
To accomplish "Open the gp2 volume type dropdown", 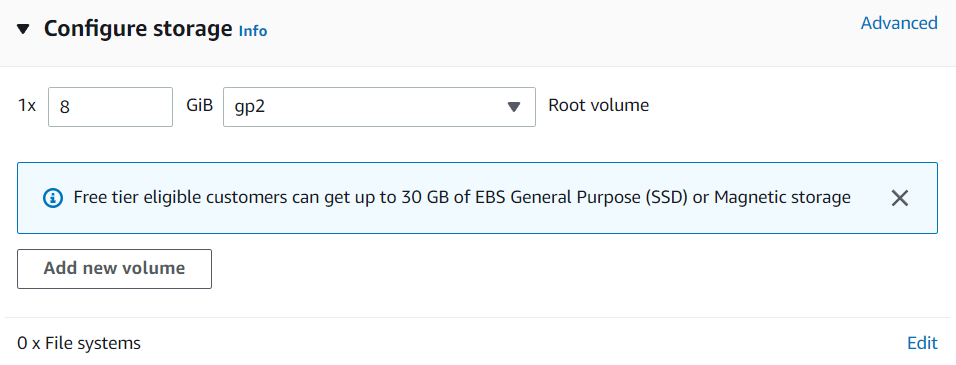I will (x=379, y=107).
